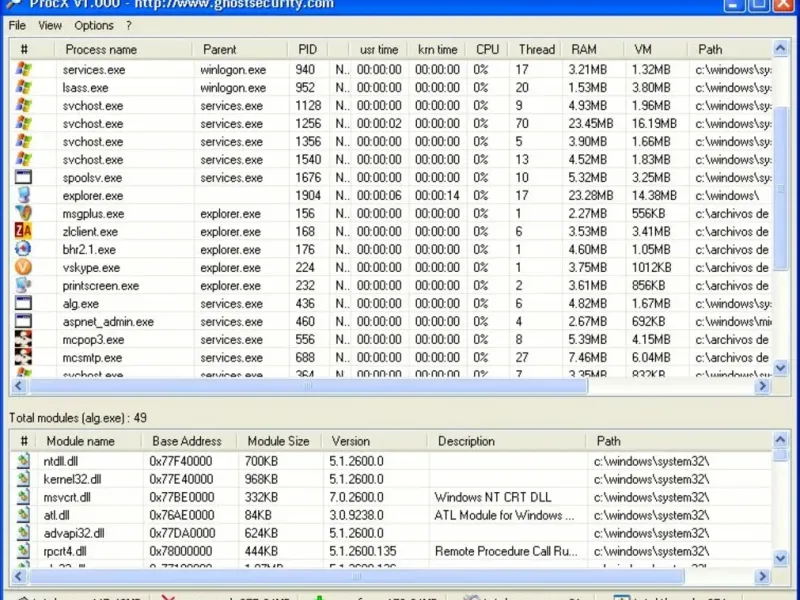Click the aspnet_admin.exe icon
Viewport: 800px width, 600px height.
(23, 321)
